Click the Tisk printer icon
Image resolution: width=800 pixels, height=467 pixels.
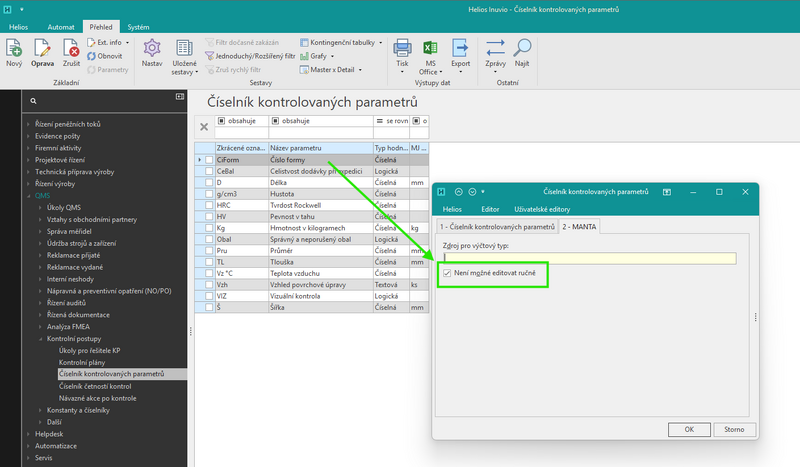tap(402, 48)
